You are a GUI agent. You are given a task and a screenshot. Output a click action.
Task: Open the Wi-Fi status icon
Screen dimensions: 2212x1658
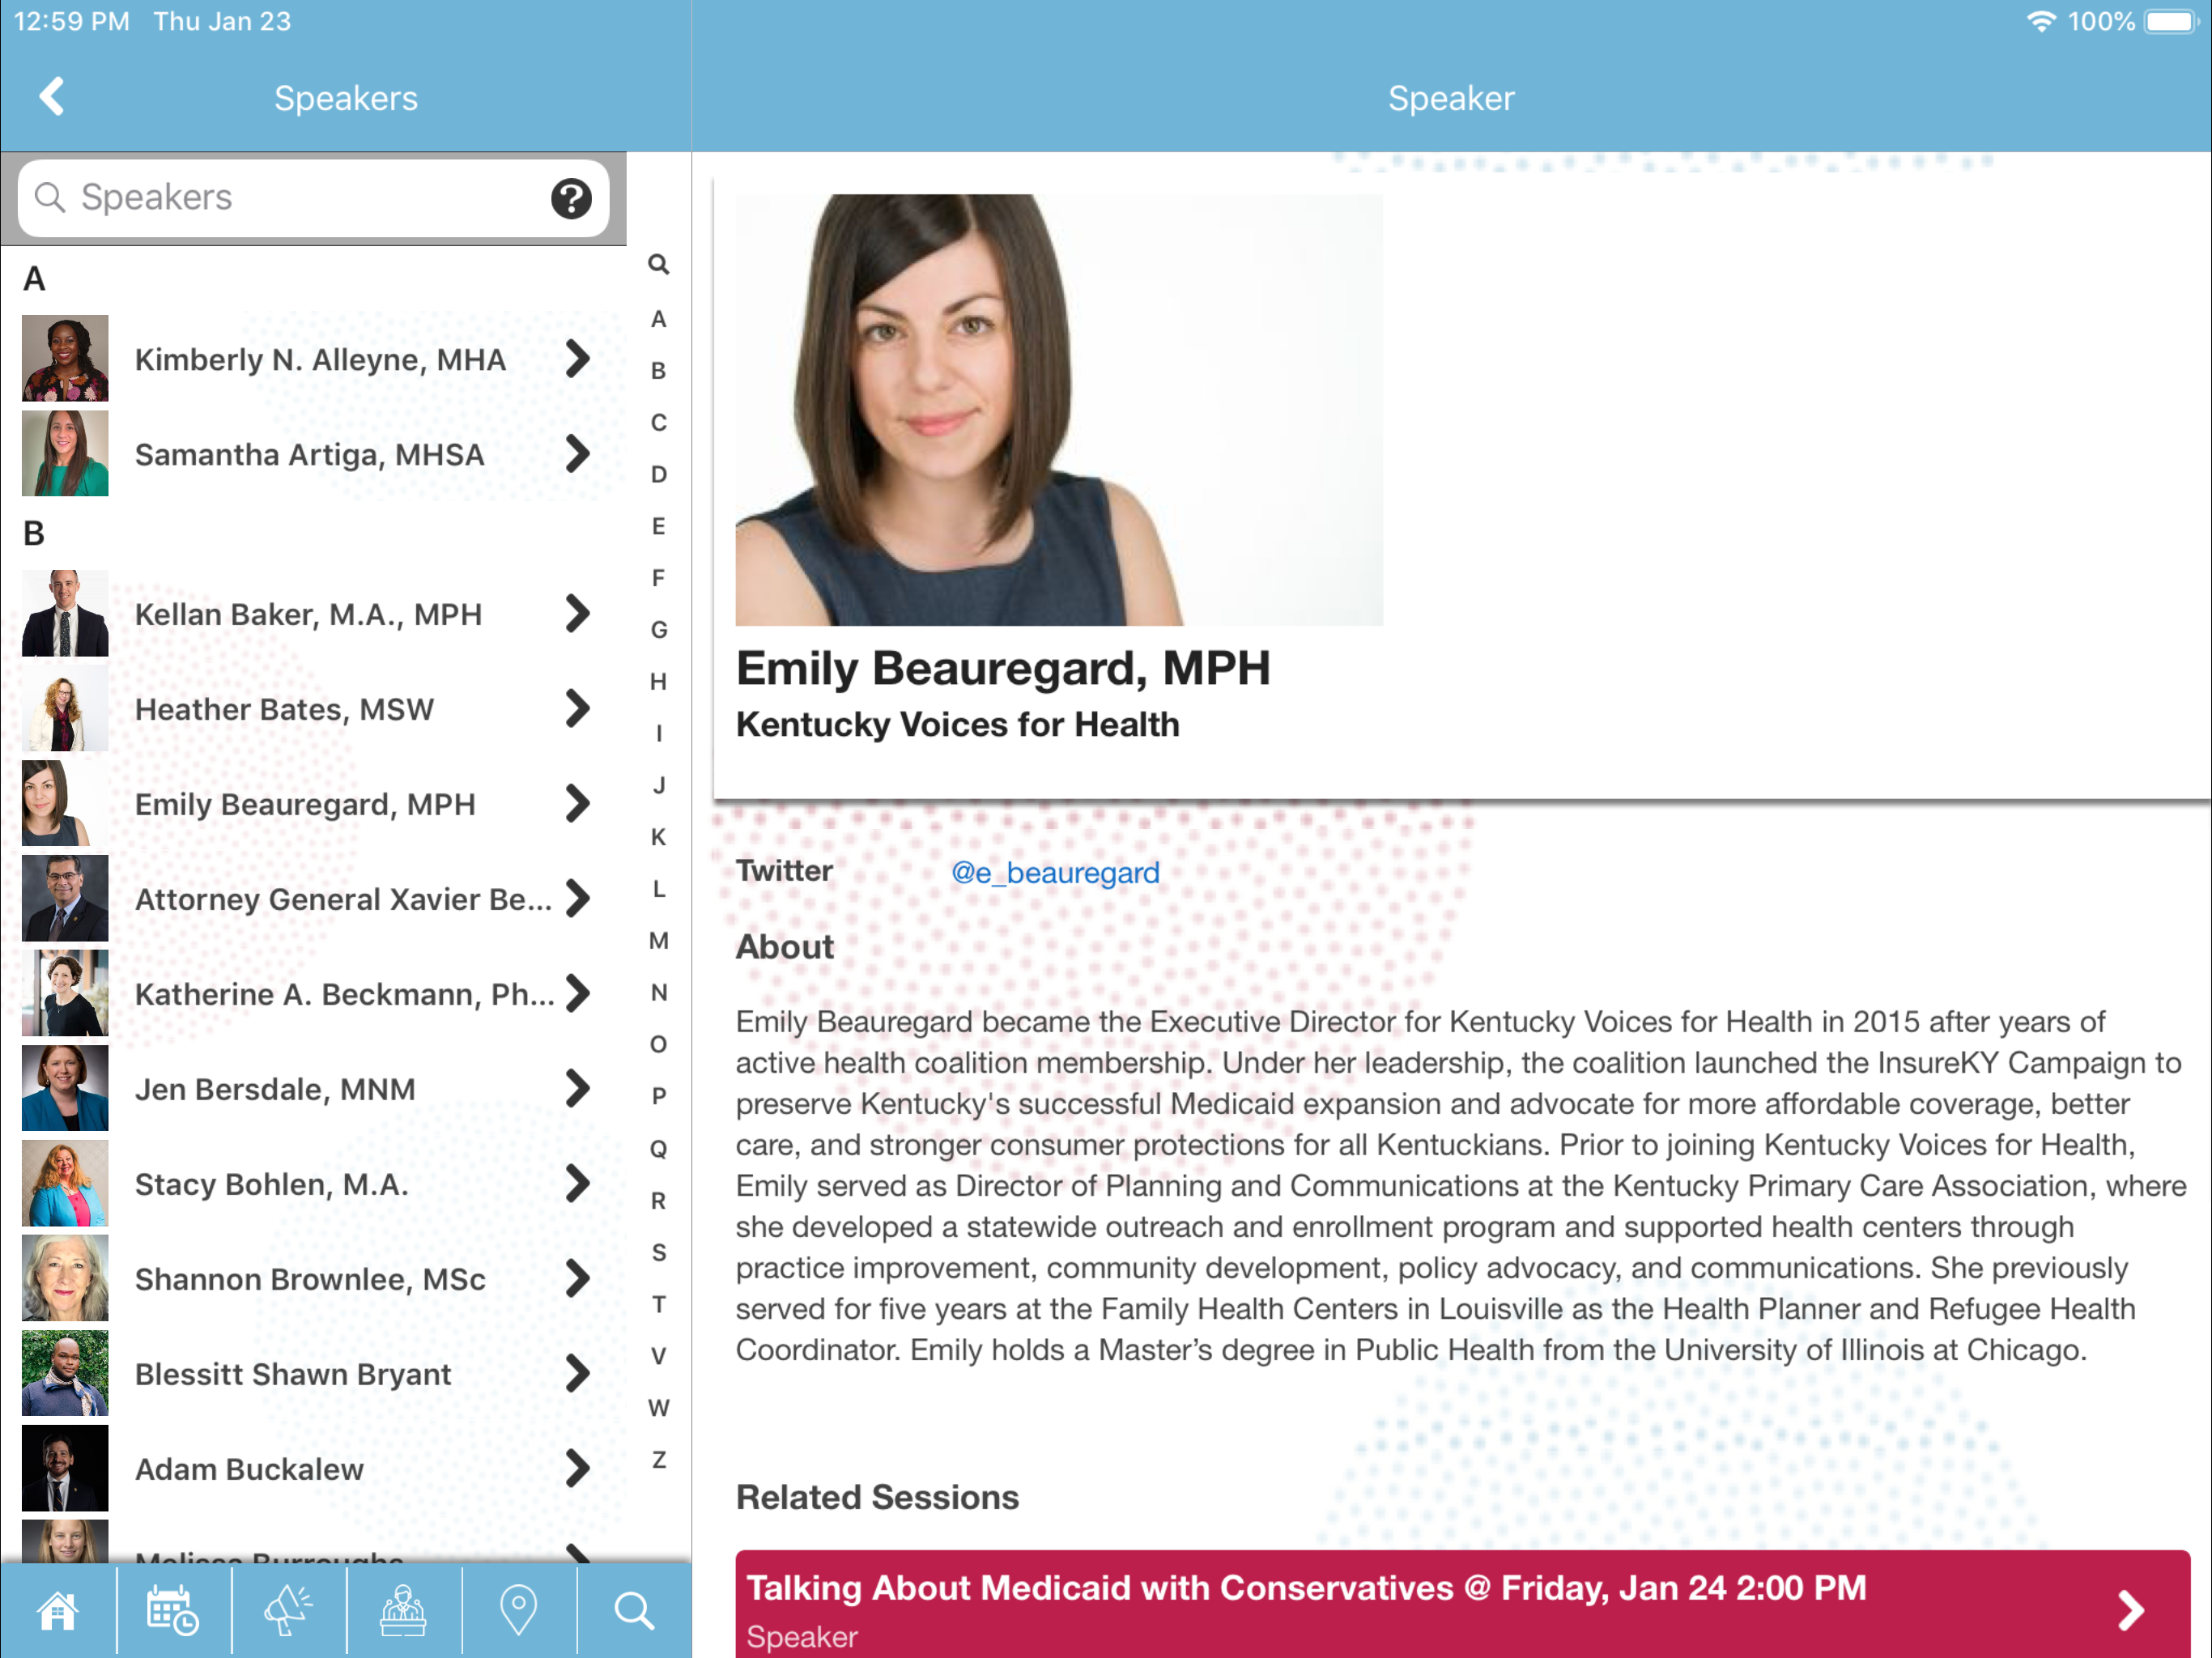pyautogui.click(x=2040, y=21)
